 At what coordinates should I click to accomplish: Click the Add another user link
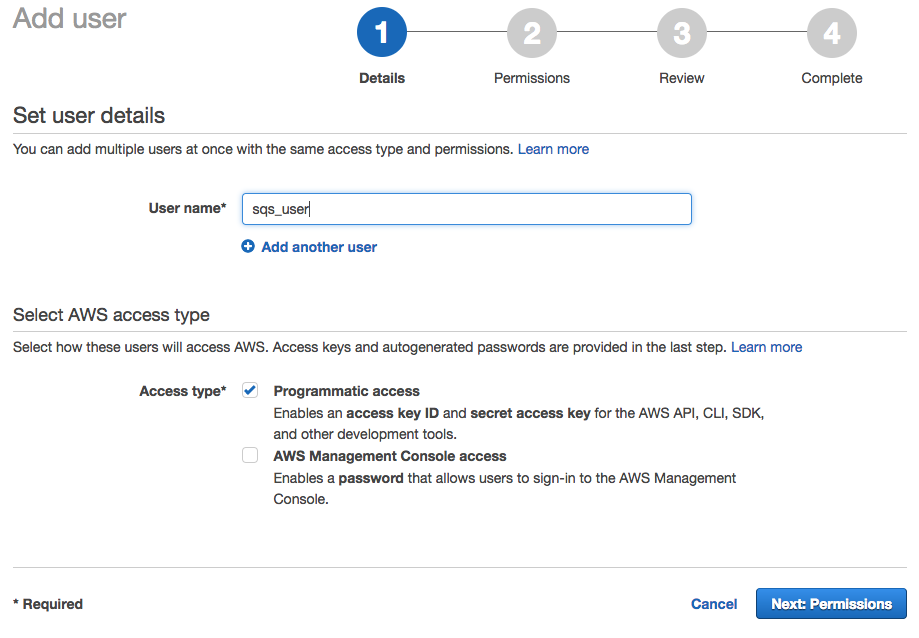319,247
